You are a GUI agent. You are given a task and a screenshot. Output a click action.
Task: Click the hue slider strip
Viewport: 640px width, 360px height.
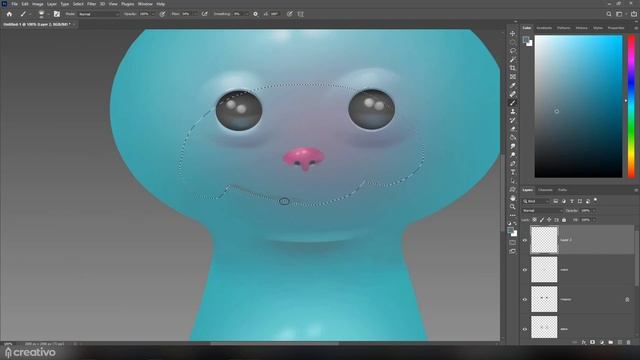pos(631,106)
